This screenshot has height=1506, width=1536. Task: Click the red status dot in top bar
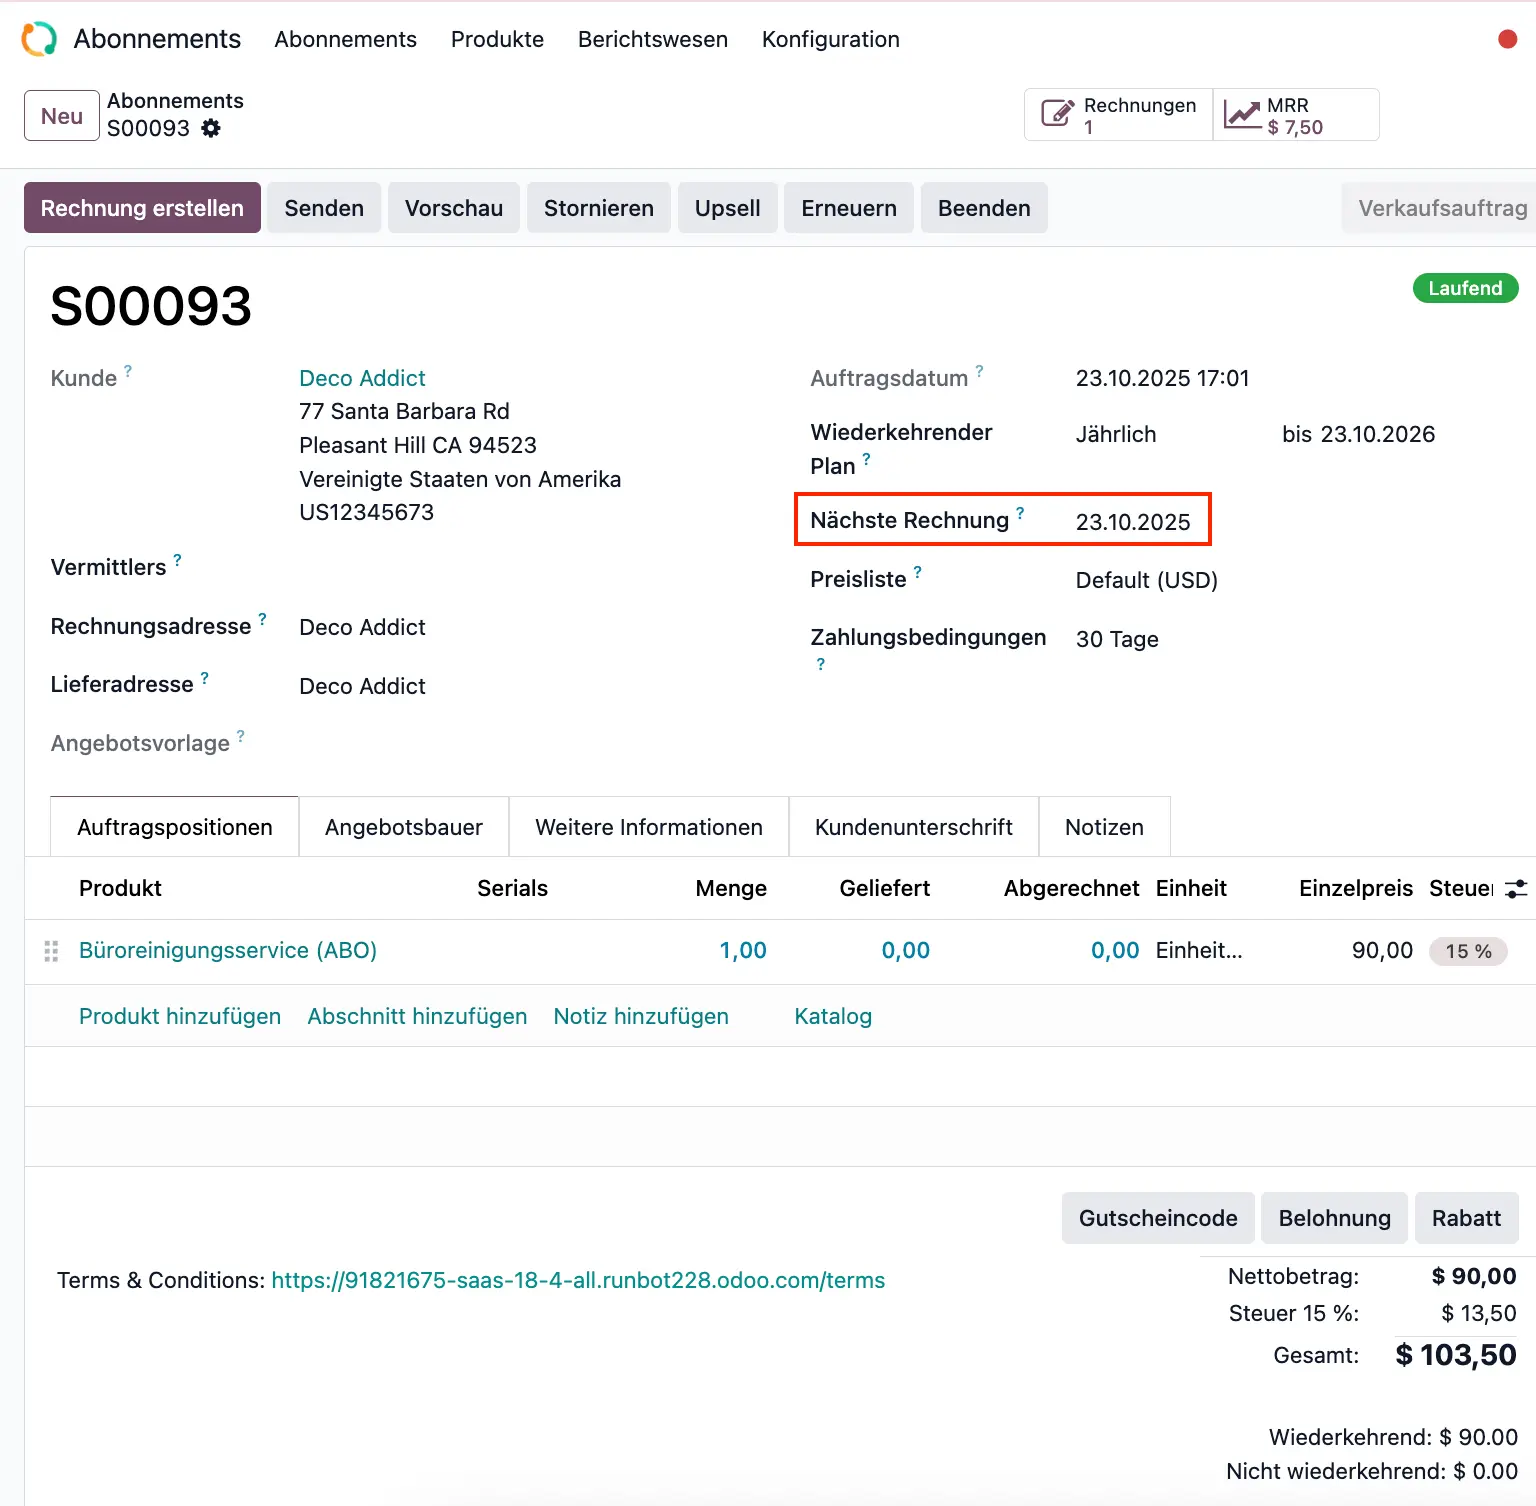tap(1507, 39)
